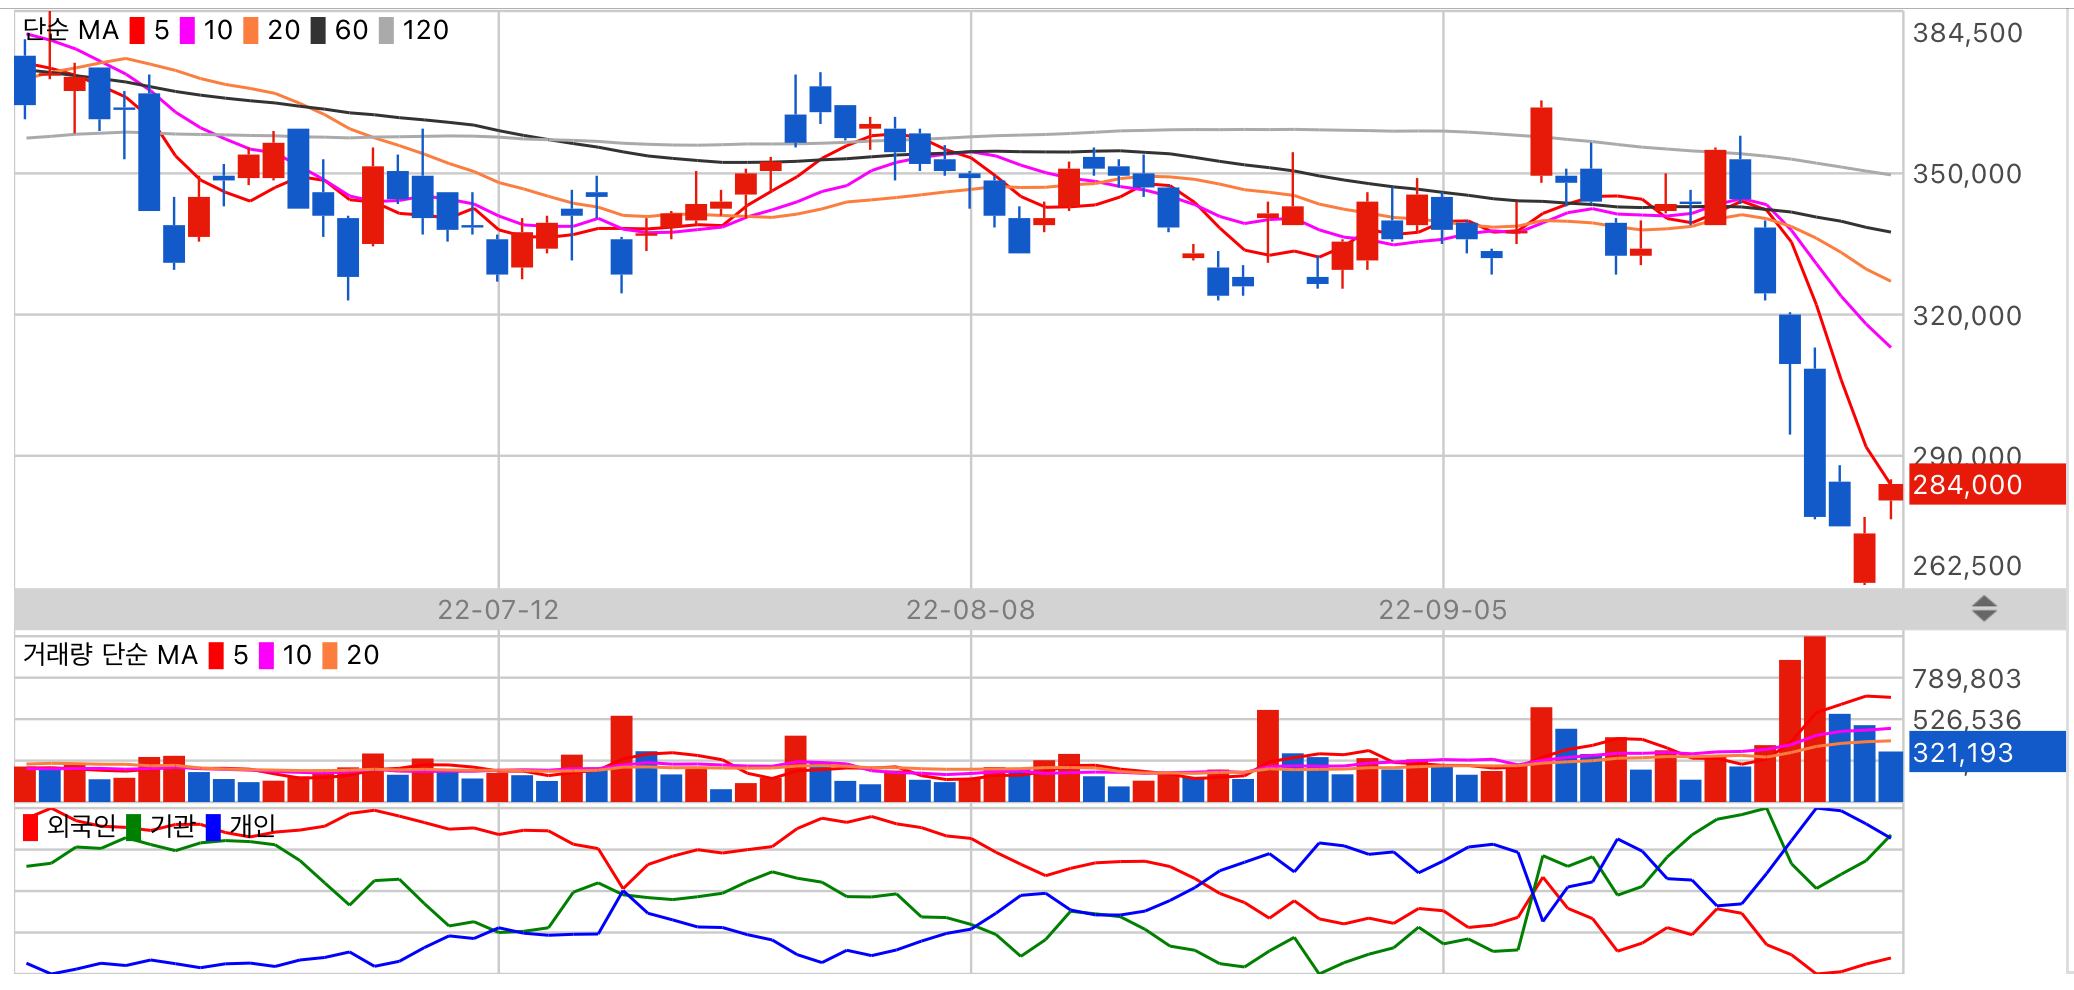Screen dimensions: 2074x990
Task: Click the magenta 10-day price MA legend swatch
Action: coord(187,31)
